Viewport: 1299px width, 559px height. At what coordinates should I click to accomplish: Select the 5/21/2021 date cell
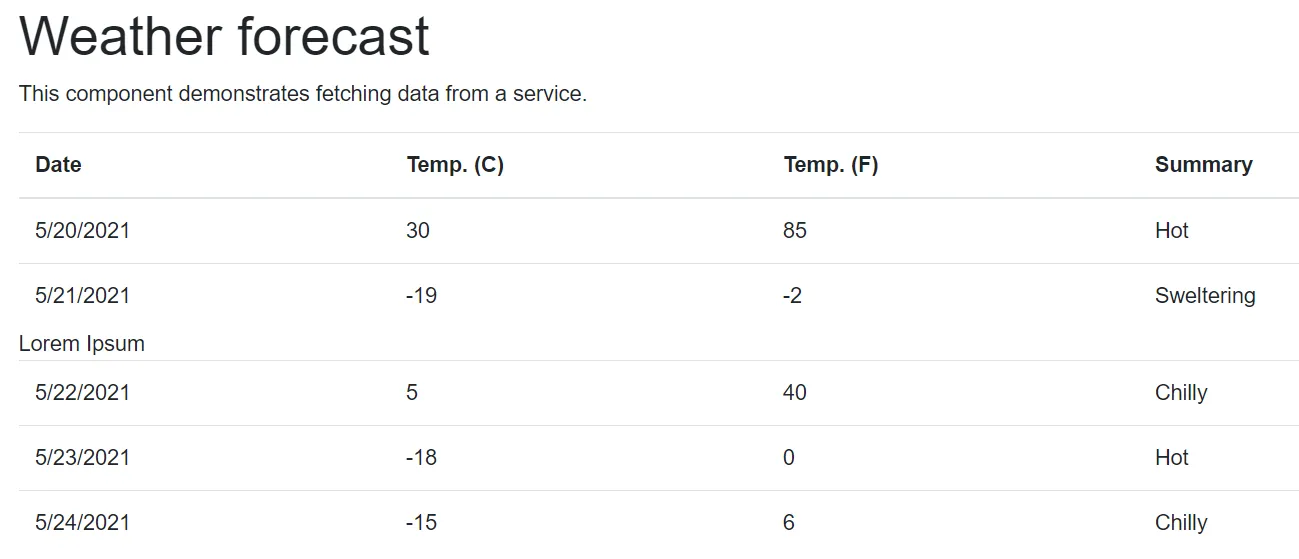coord(82,296)
